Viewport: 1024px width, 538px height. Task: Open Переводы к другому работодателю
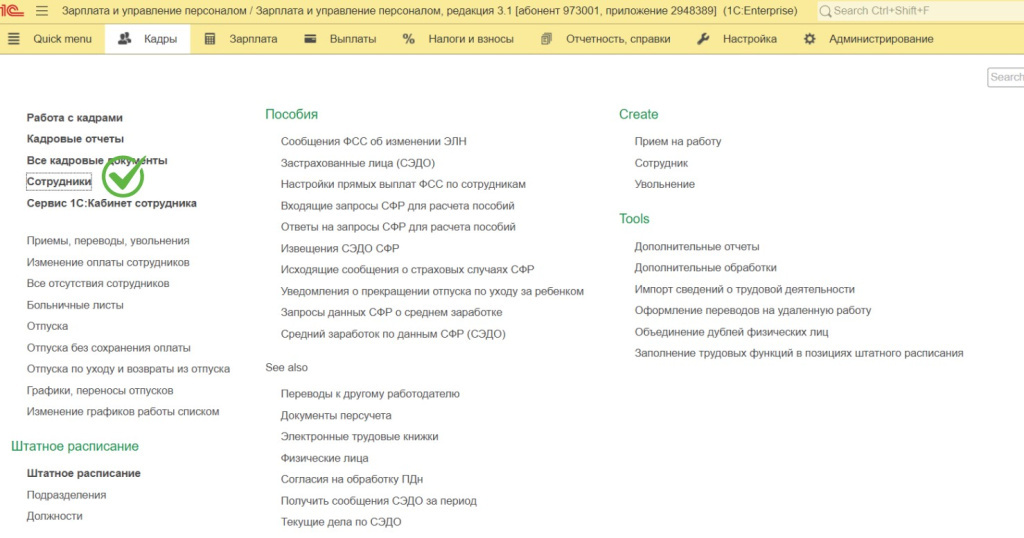pyautogui.click(x=370, y=394)
